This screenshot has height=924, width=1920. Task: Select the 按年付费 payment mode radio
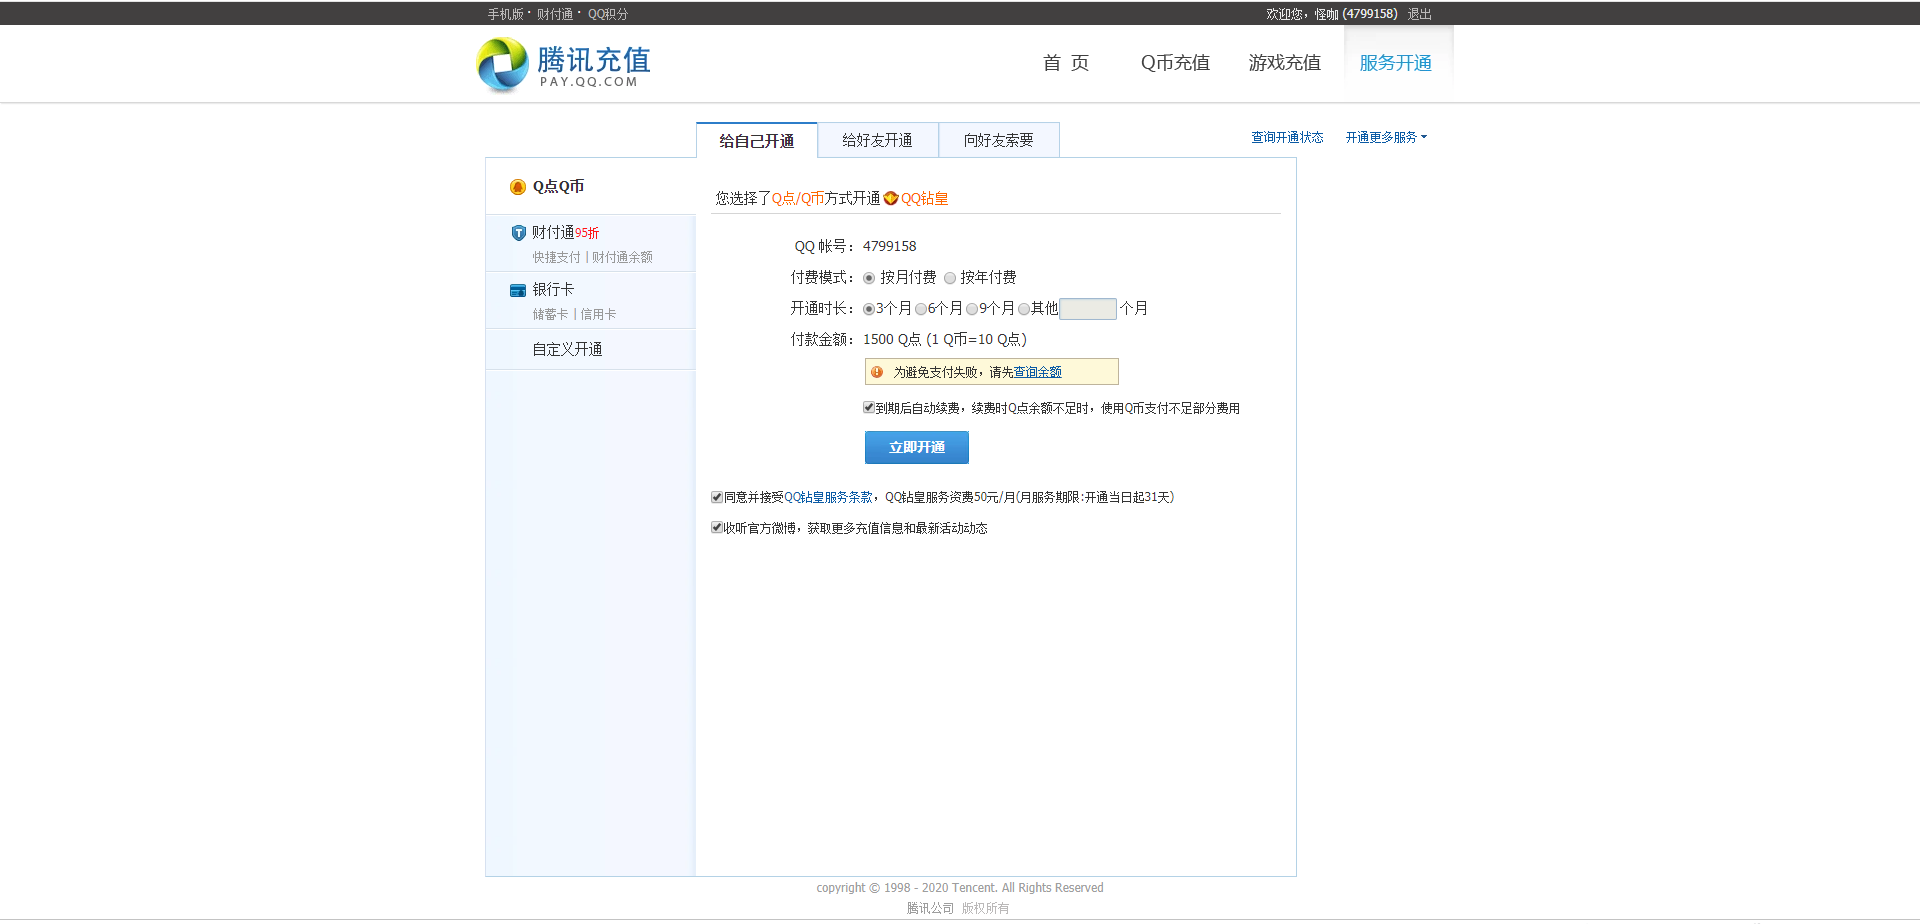tap(950, 278)
